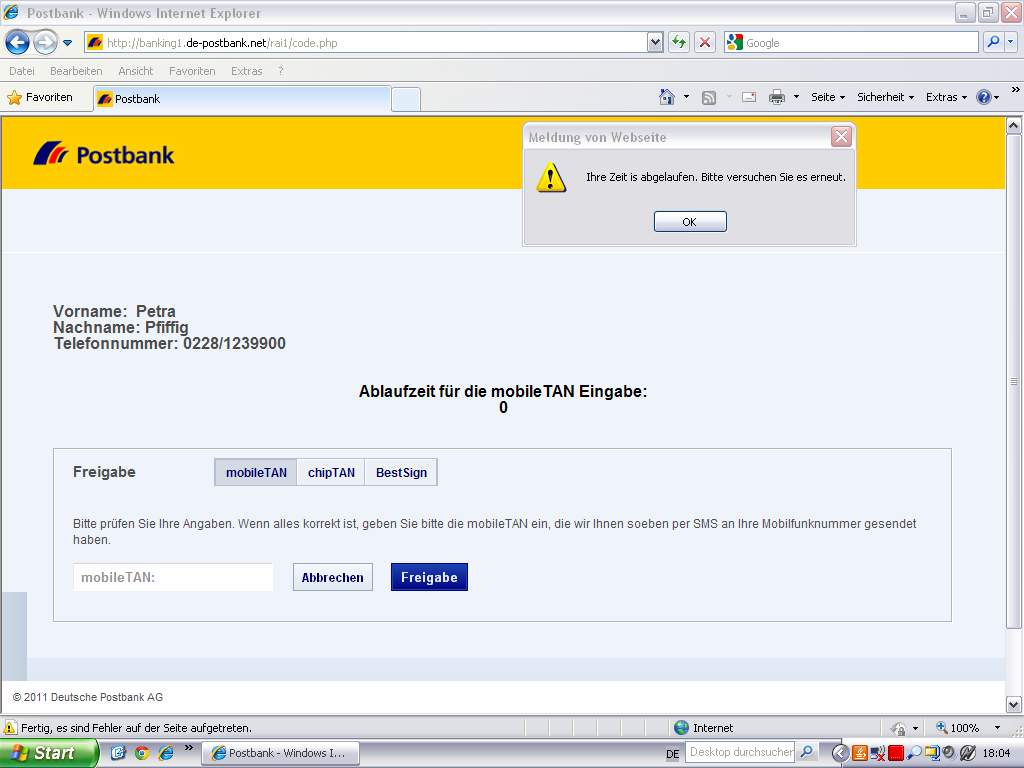This screenshot has height=768, width=1024.
Task: Select the BestSign tab
Action: tap(401, 472)
